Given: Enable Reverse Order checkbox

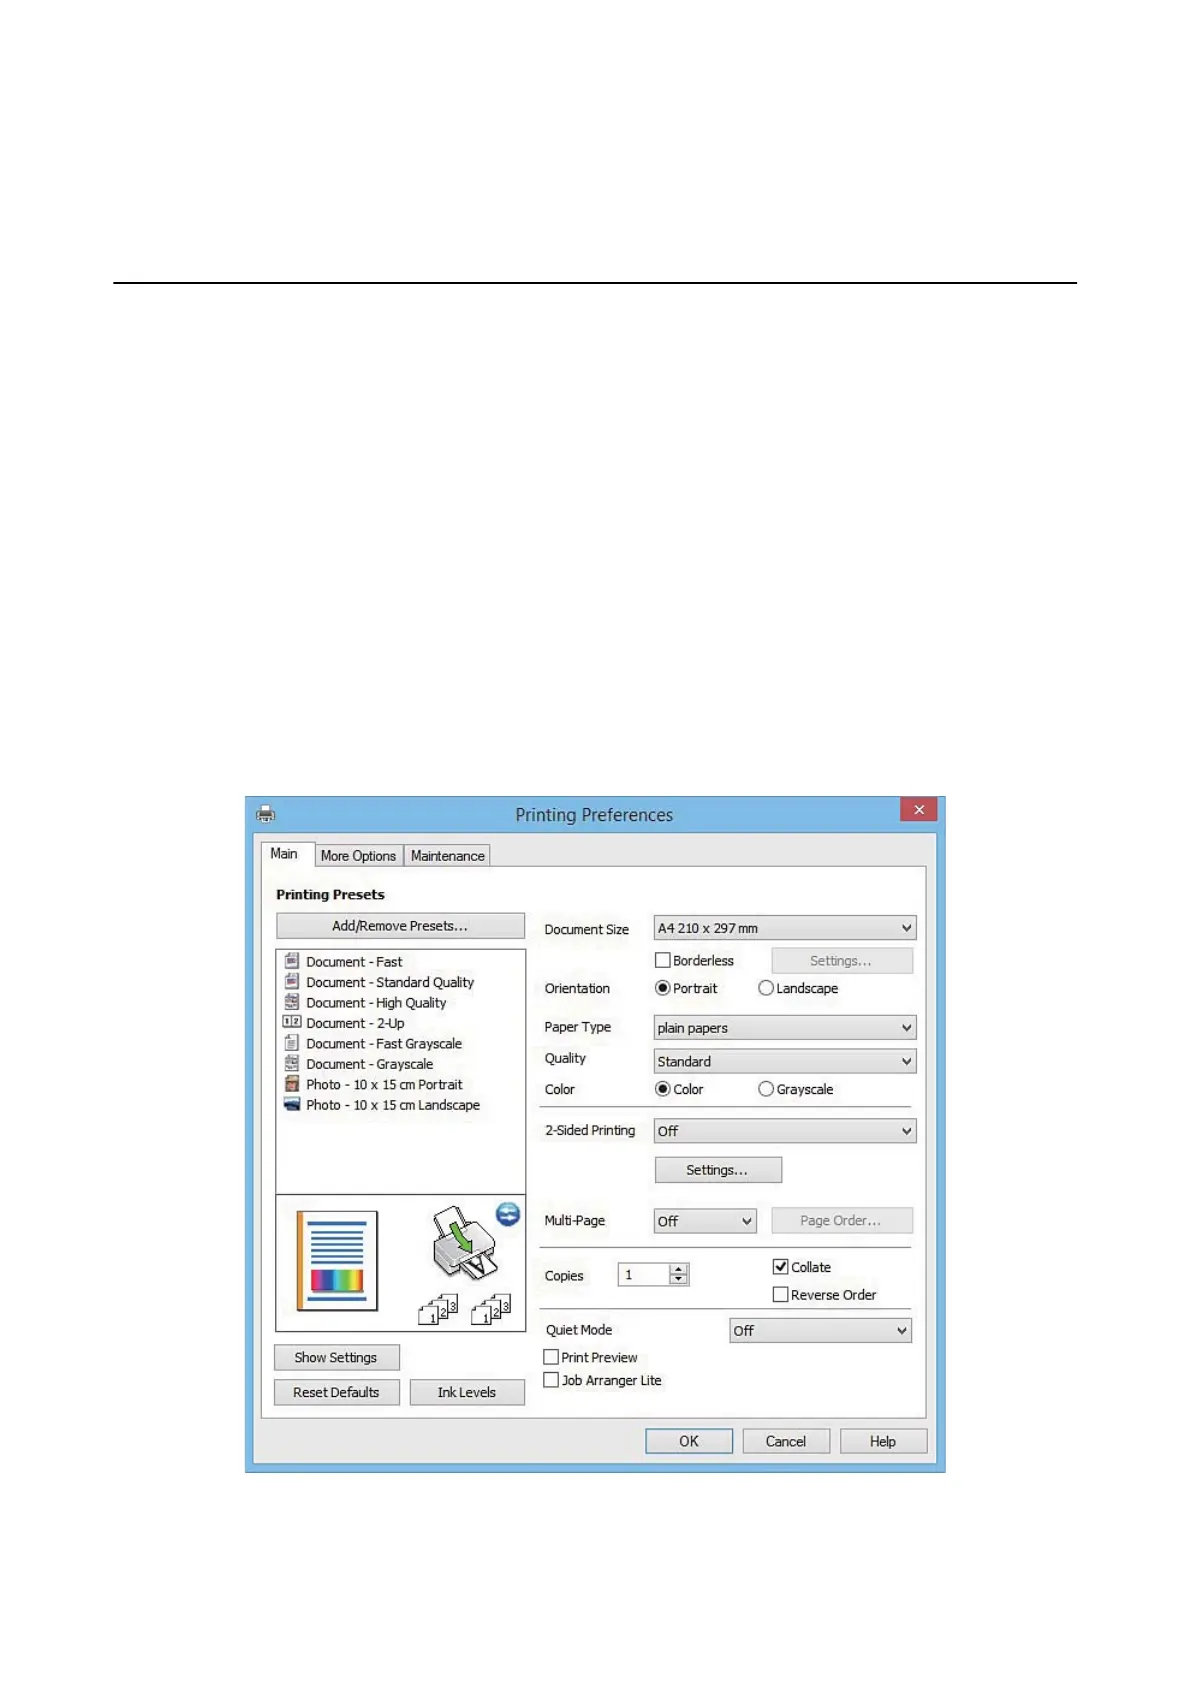Looking at the screenshot, I should coord(781,1294).
